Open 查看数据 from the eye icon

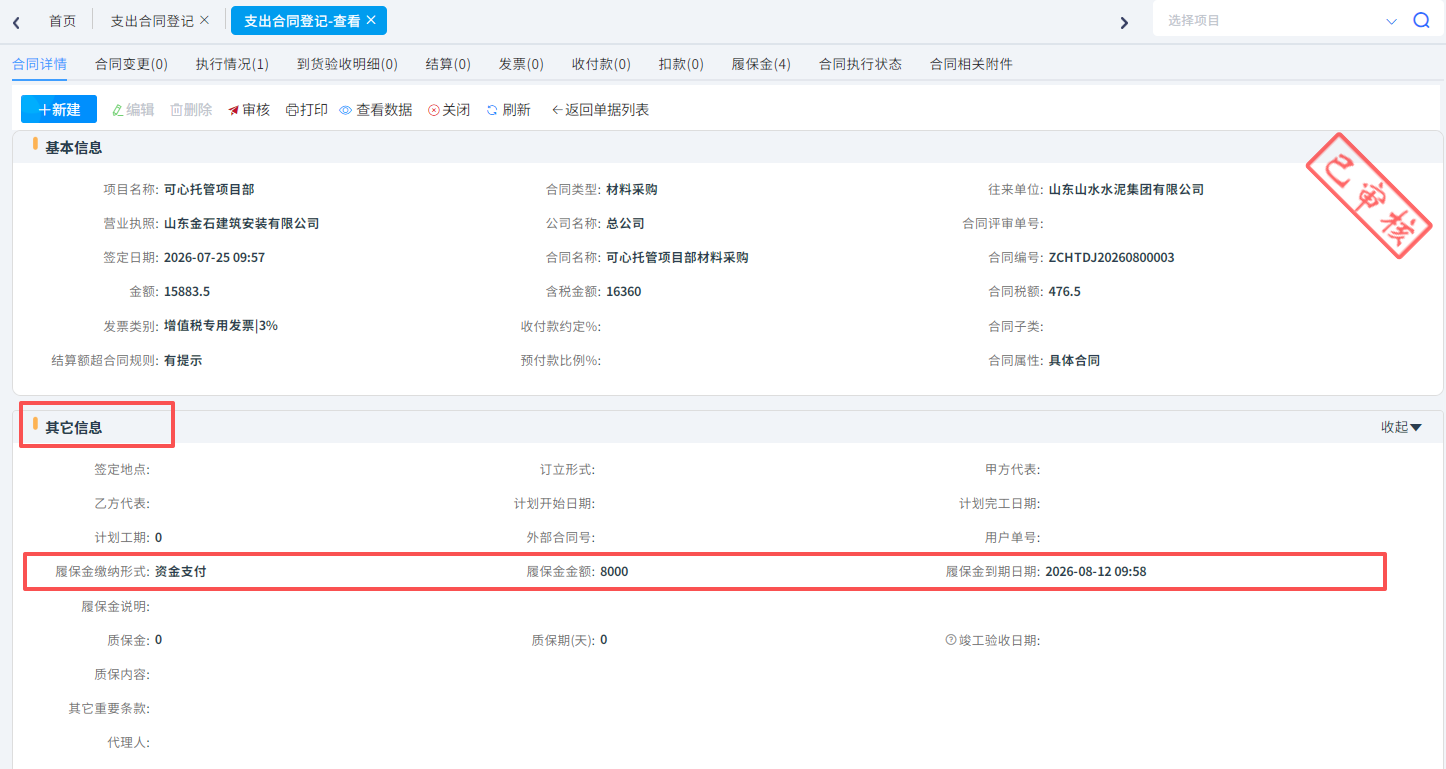376,110
